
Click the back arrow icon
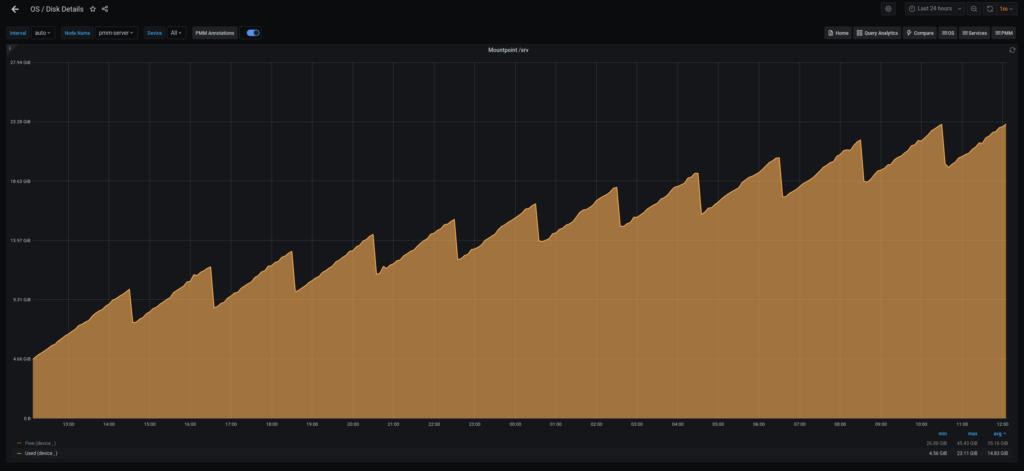14,9
